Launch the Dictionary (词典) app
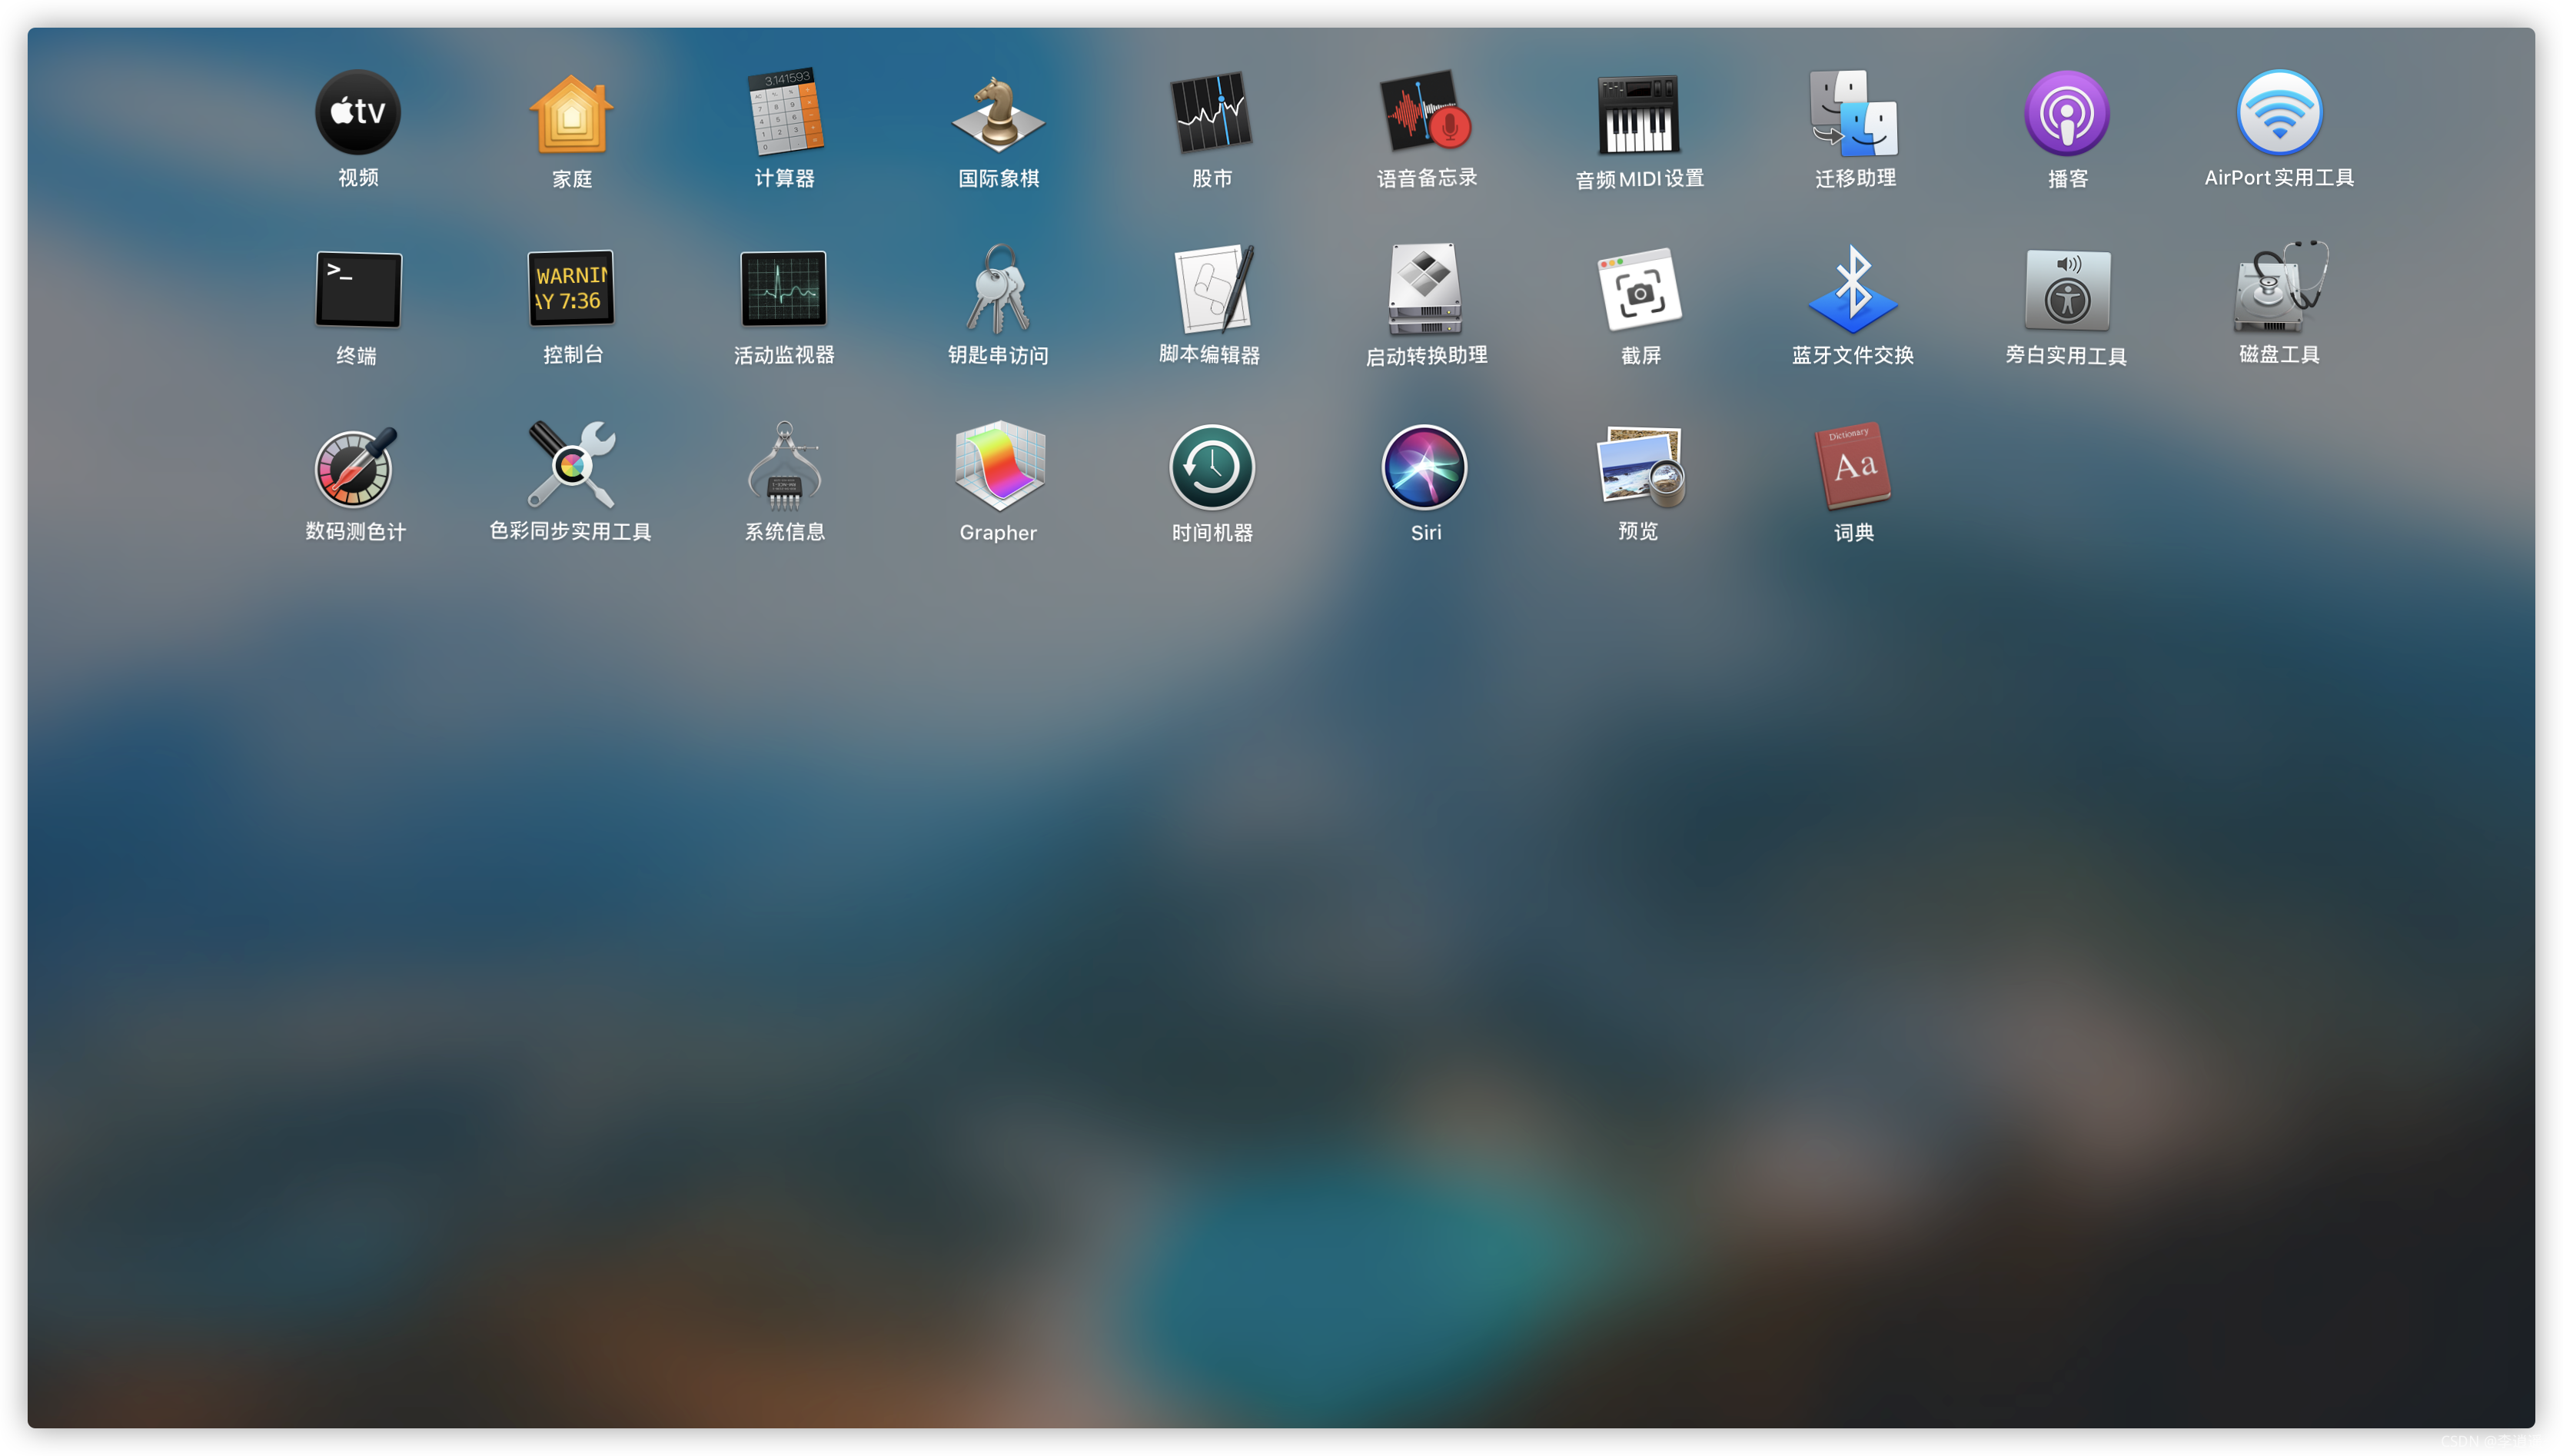The height and width of the screenshot is (1456, 2563). [1853, 465]
